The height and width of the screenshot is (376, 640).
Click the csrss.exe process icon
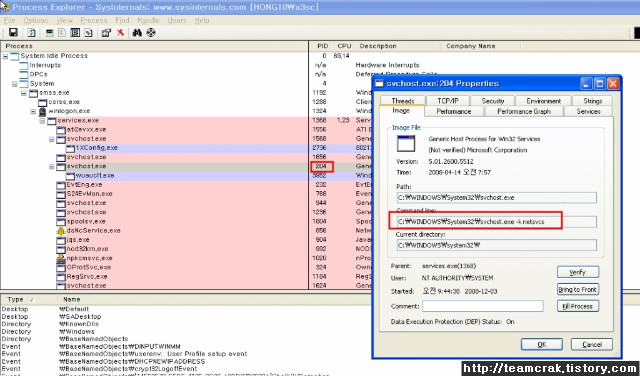click(42, 102)
